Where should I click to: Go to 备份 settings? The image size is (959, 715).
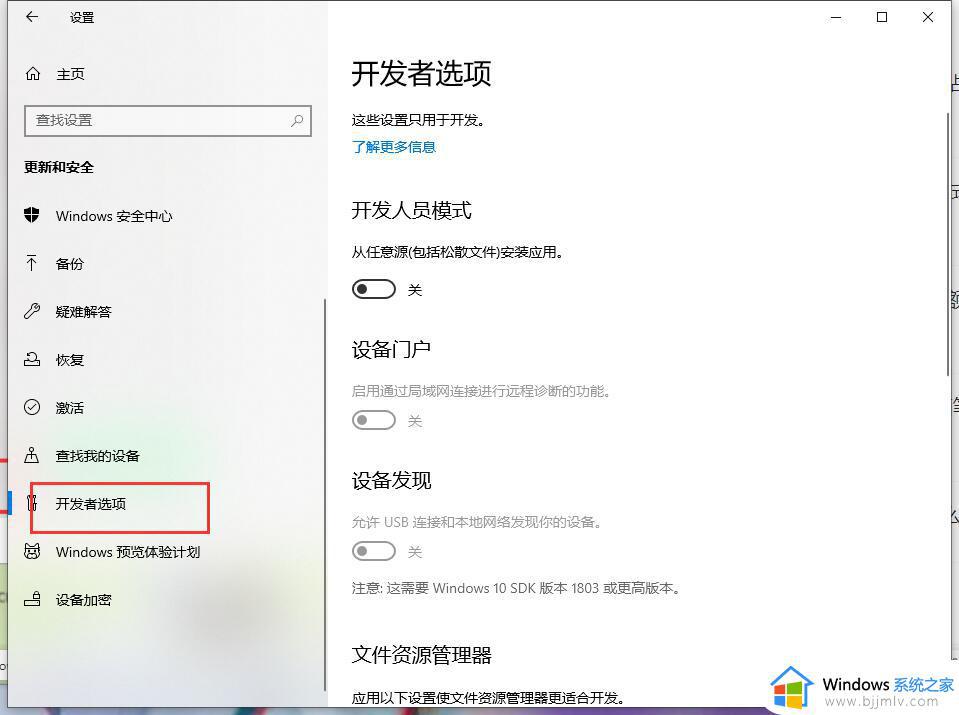point(69,264)
